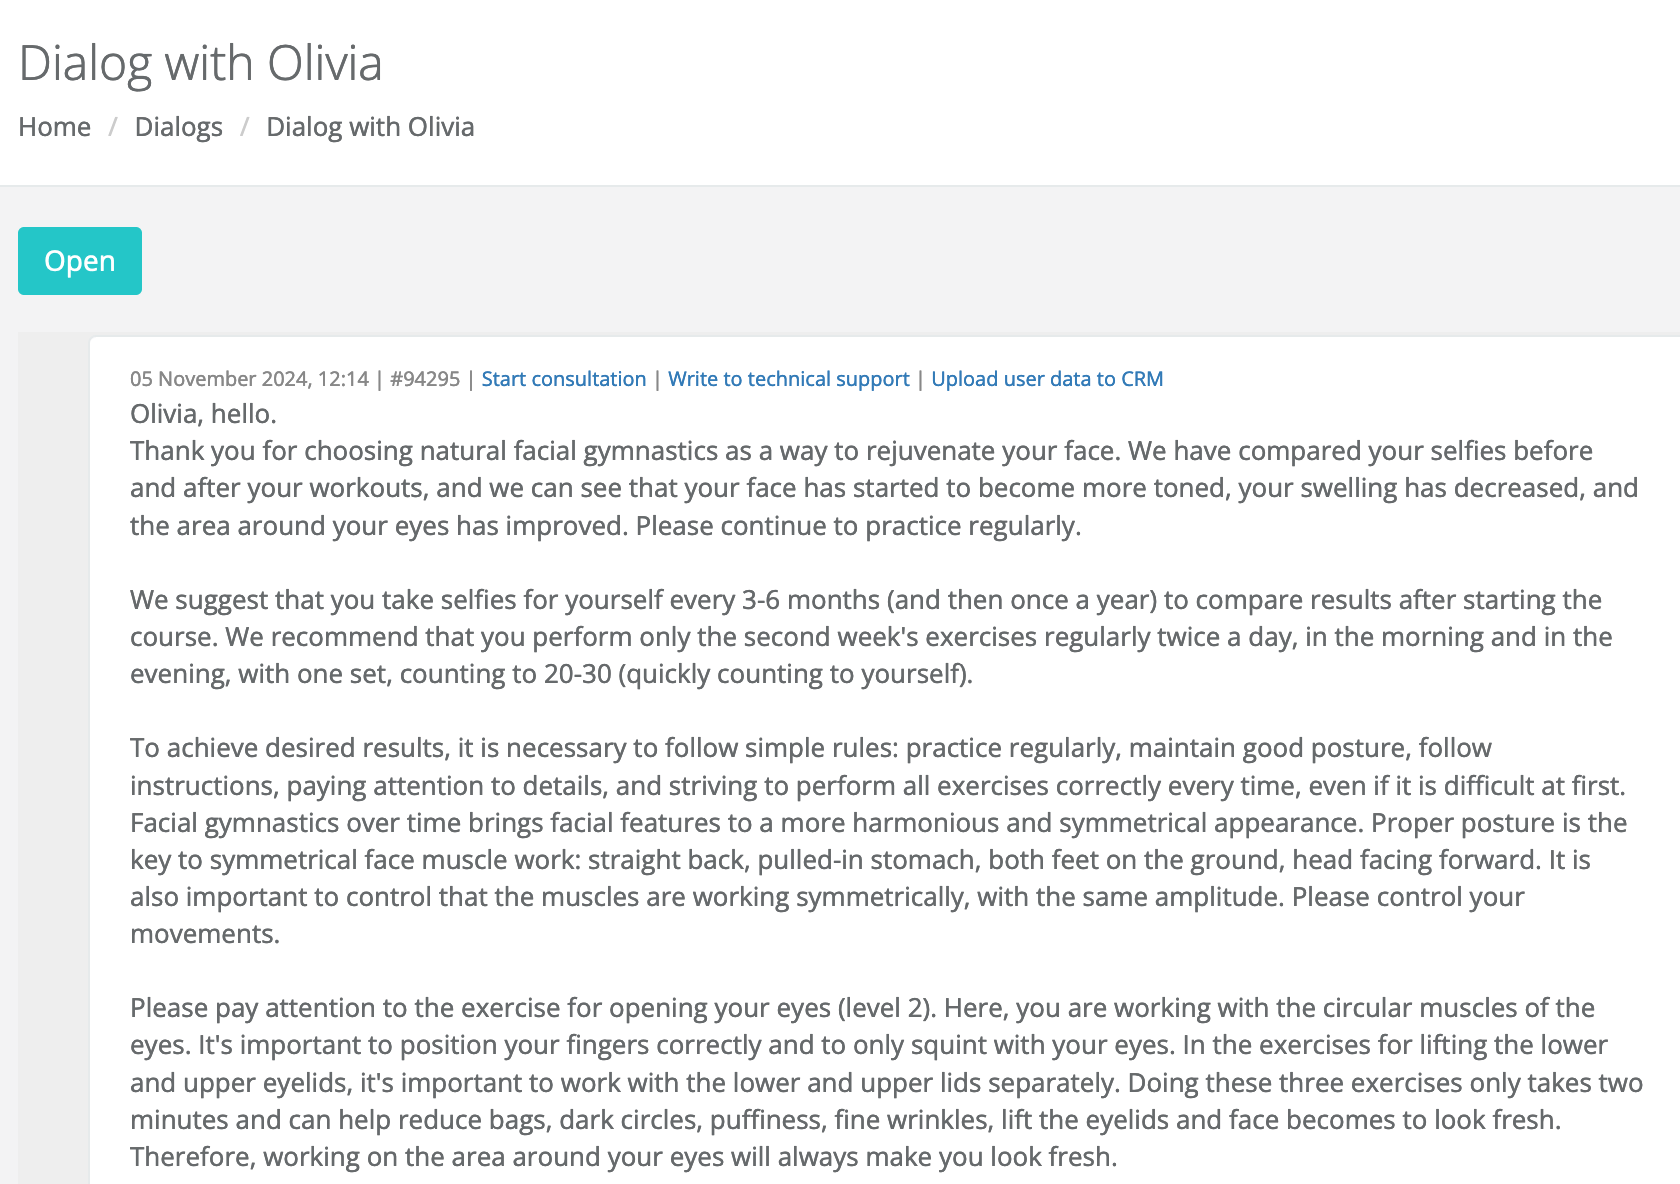
Task: Click the paragraph about opening your eyes
Action: click(886, 1082)
